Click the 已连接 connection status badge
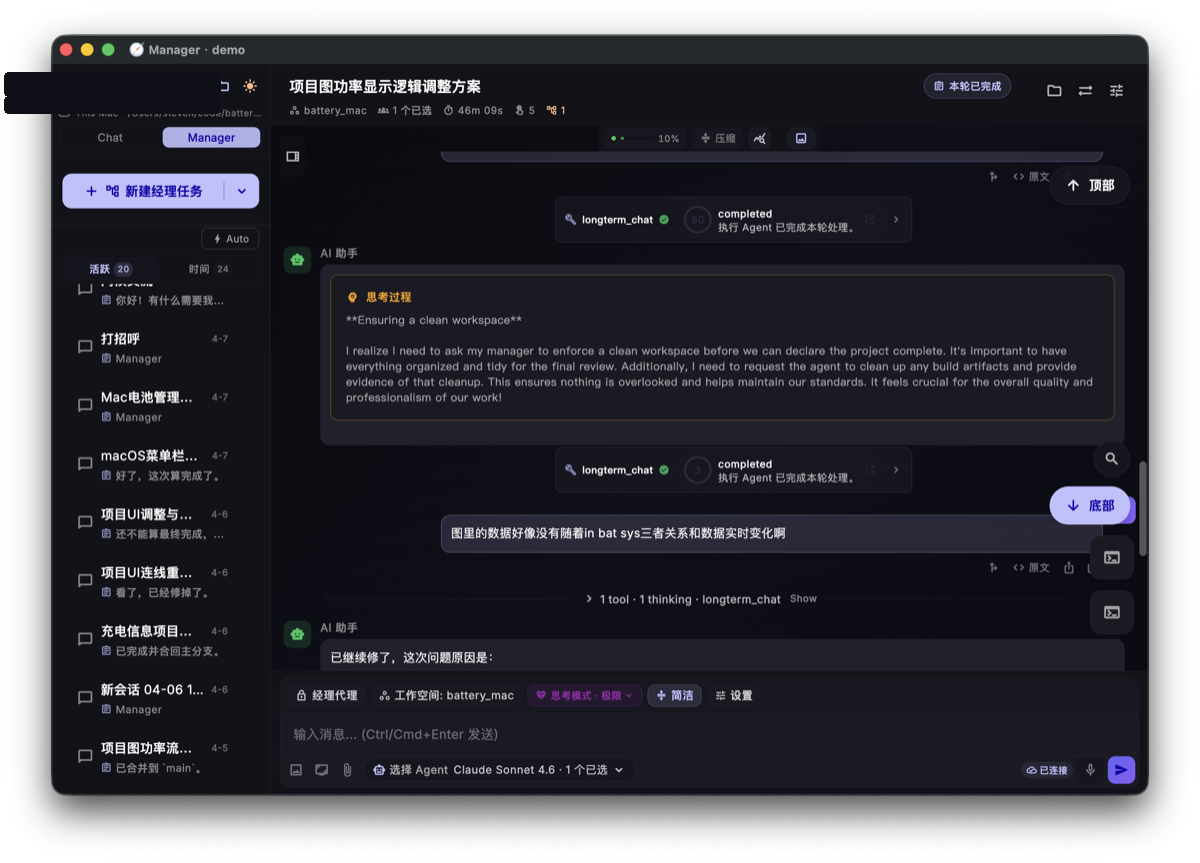The height and width of the screenshot is (863, 1200). 1046,770
